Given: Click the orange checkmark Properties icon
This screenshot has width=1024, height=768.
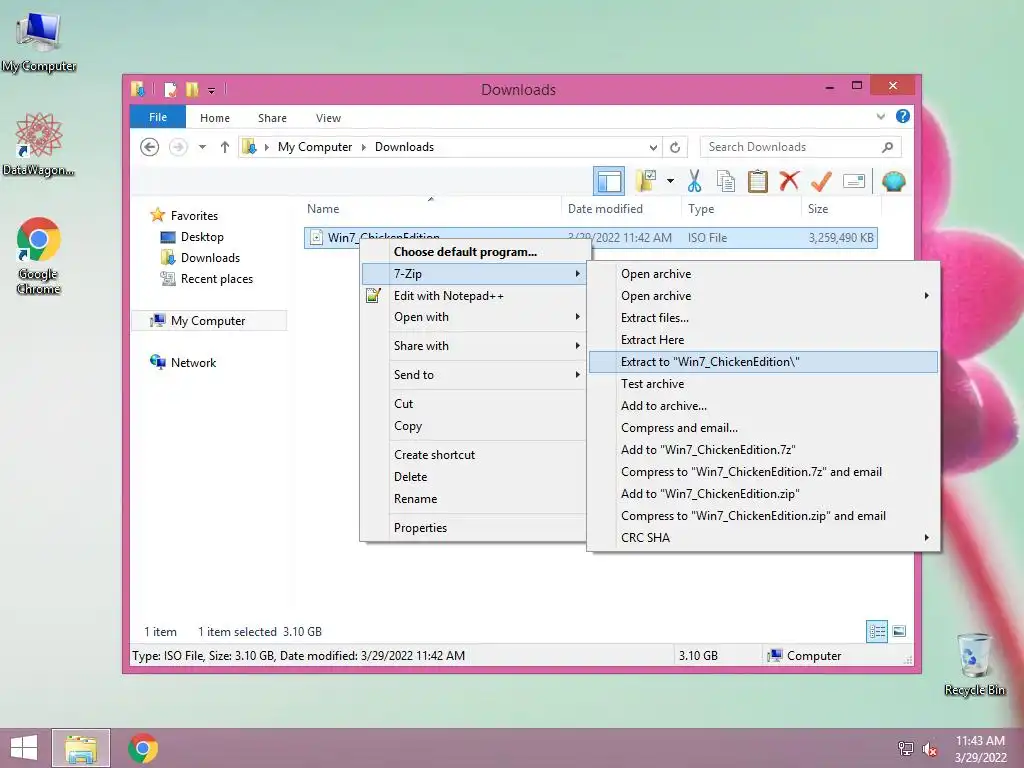Looking at the screenshot, I should [x=821, y=181].
